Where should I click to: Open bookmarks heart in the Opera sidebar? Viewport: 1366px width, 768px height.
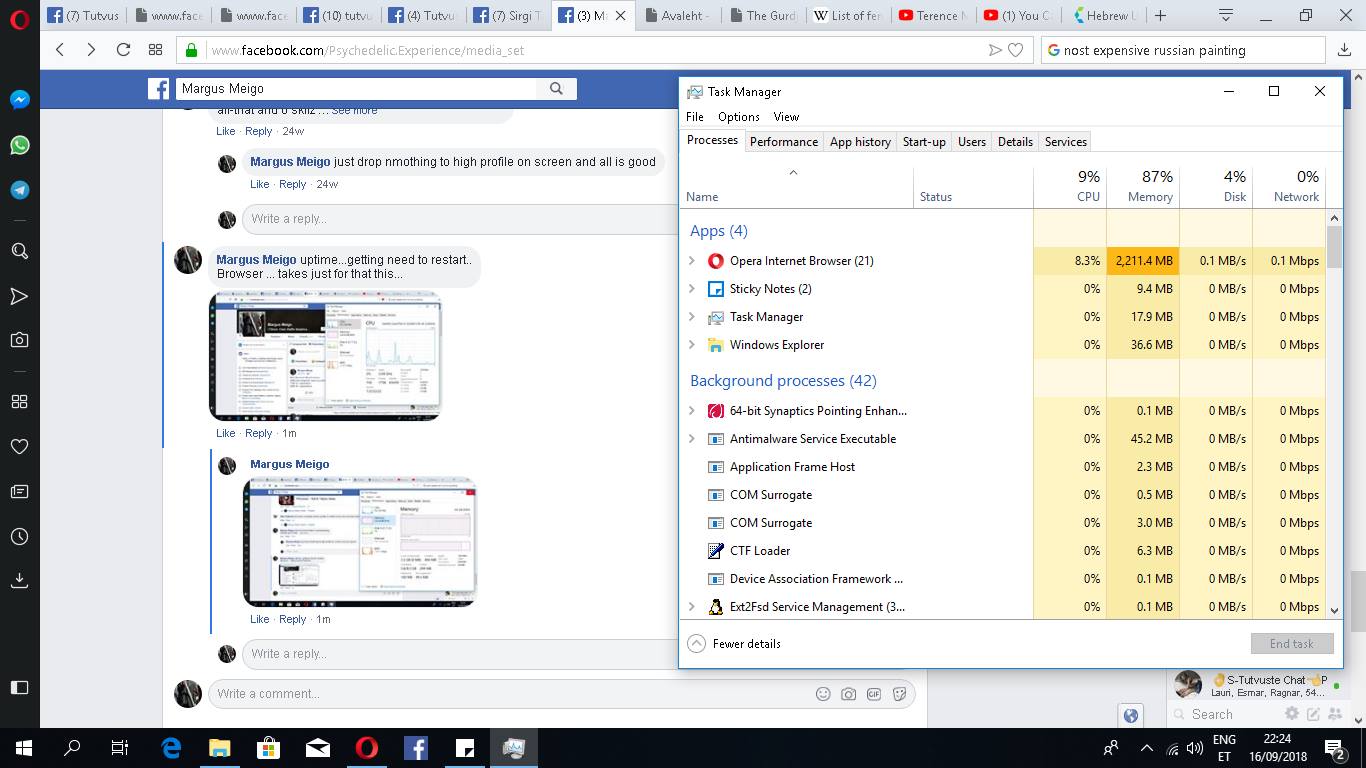coord(19,447)
